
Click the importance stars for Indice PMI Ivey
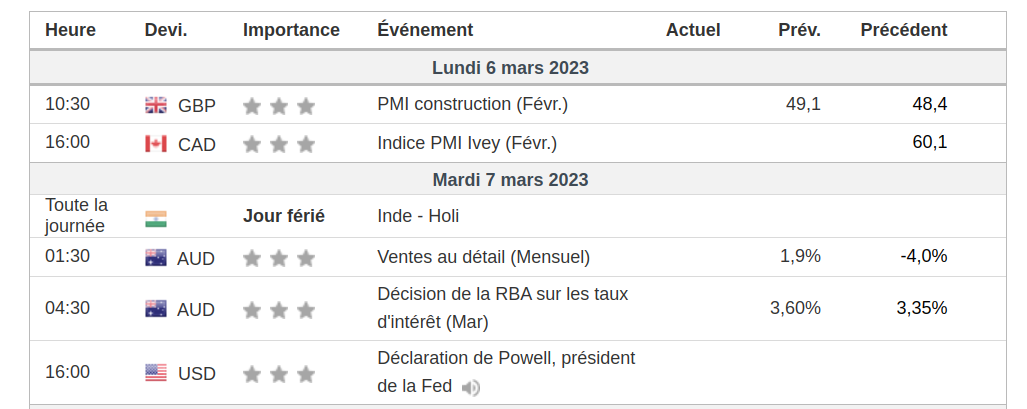click(279, 144)
